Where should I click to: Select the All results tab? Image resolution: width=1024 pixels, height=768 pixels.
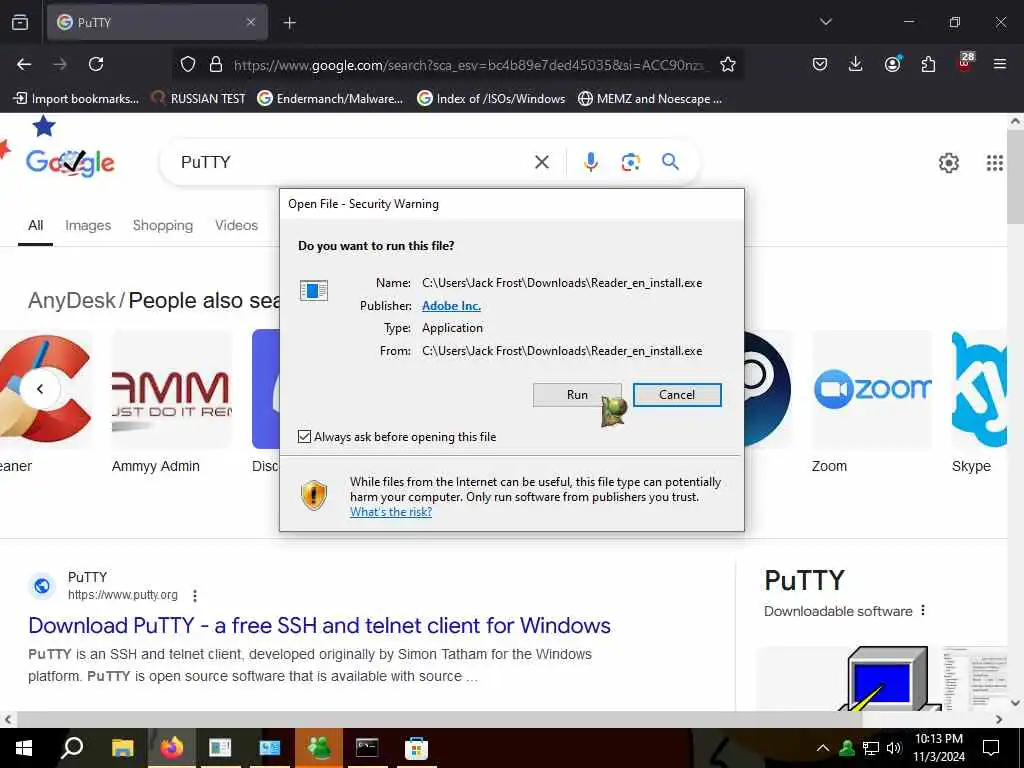(x=35, y=225)
